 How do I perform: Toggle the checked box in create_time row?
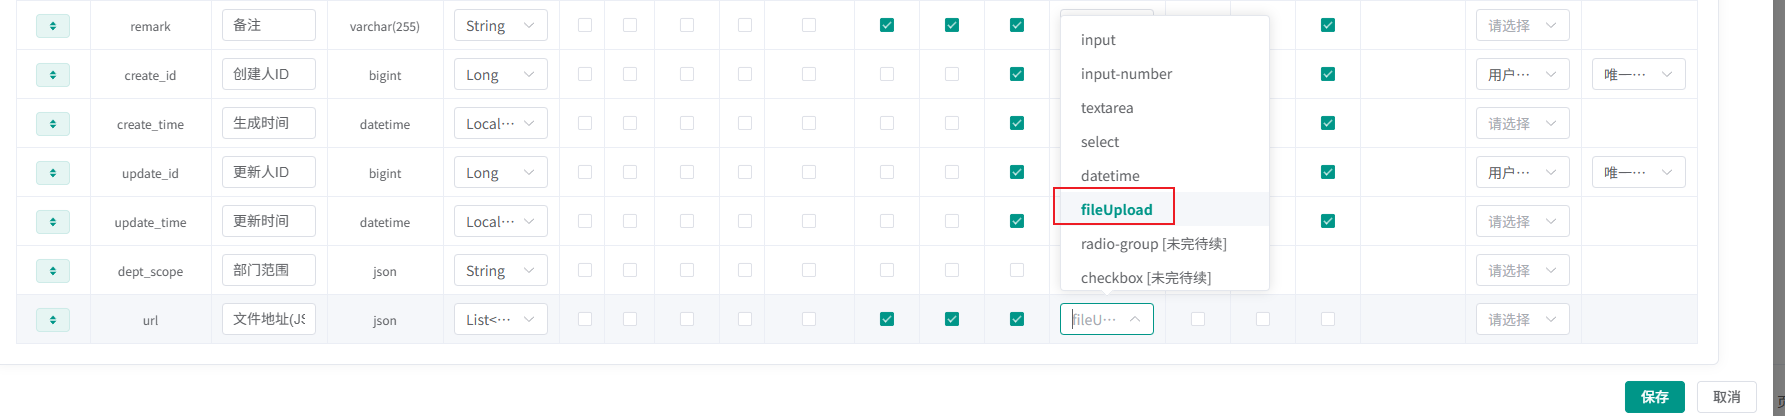pos(1017,123)
